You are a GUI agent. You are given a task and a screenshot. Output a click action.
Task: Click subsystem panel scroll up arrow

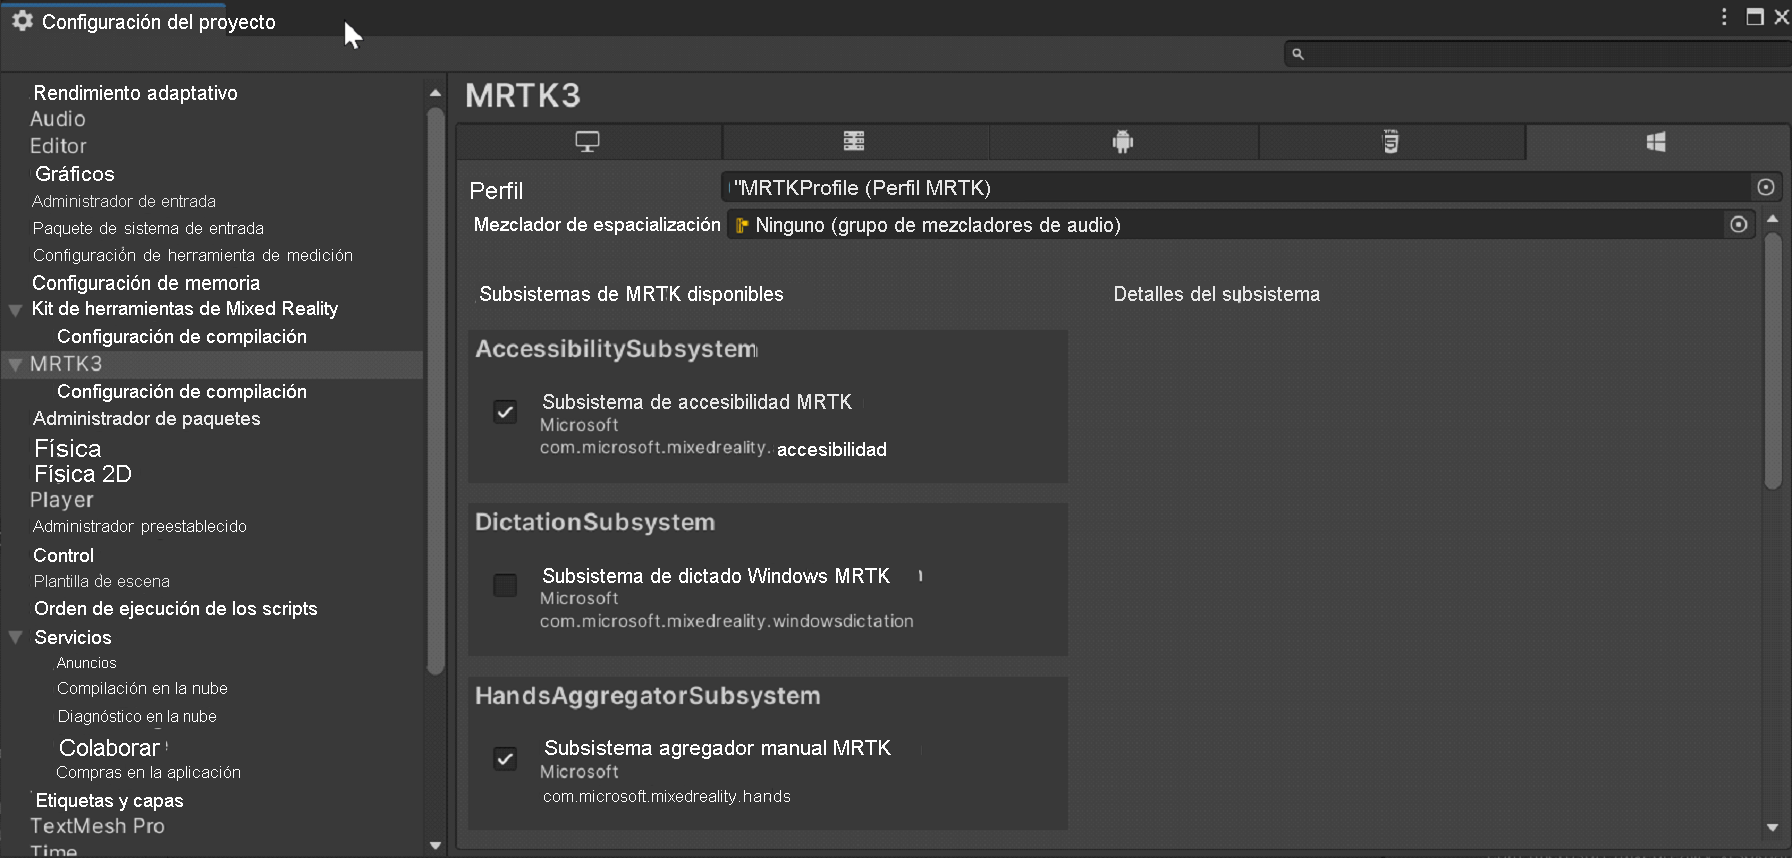[1772, 218]
